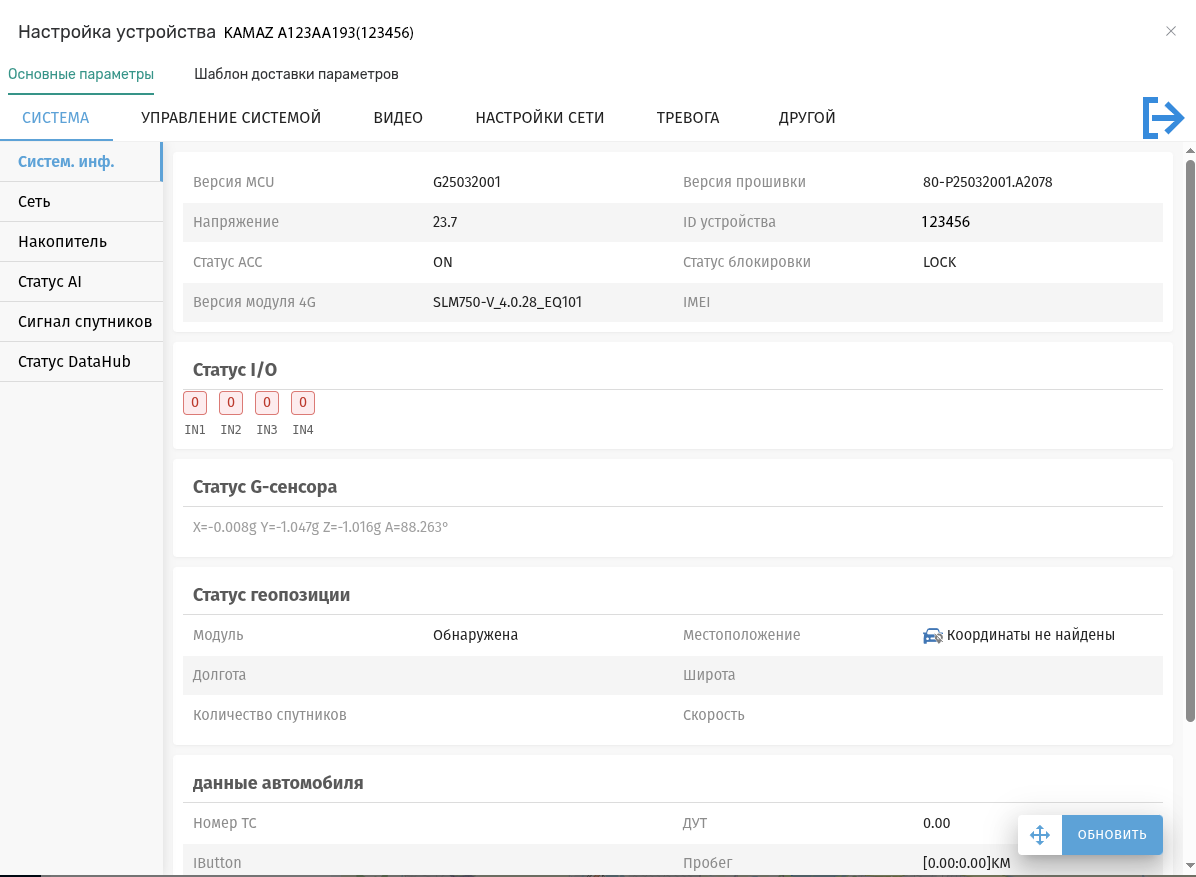Select the Видео tab
This screenshot has width=1196, height=877.
(x=398, y=118)
